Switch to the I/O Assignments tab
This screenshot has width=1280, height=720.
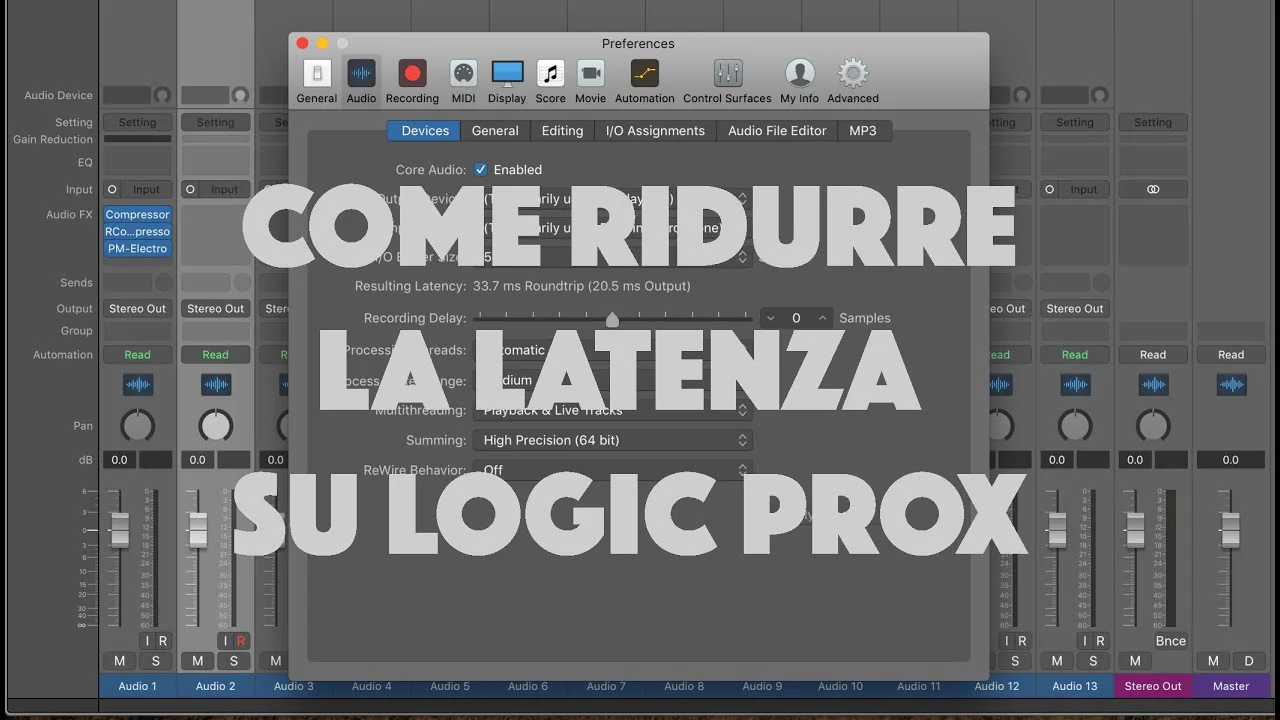click(x=655, y=131)
